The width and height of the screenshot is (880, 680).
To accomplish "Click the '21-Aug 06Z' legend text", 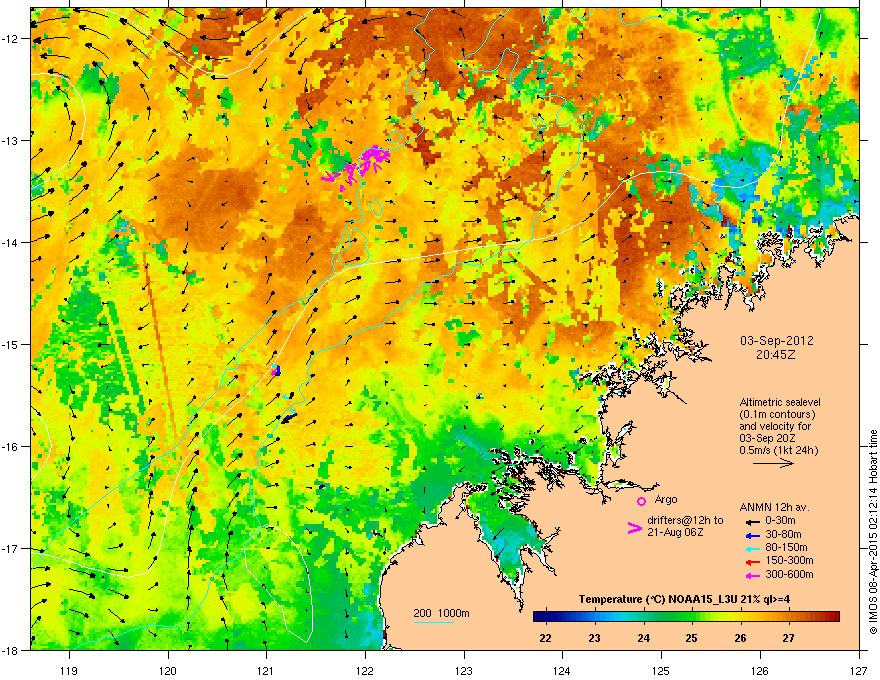I will pyautogui.click(x=675, y=532).
